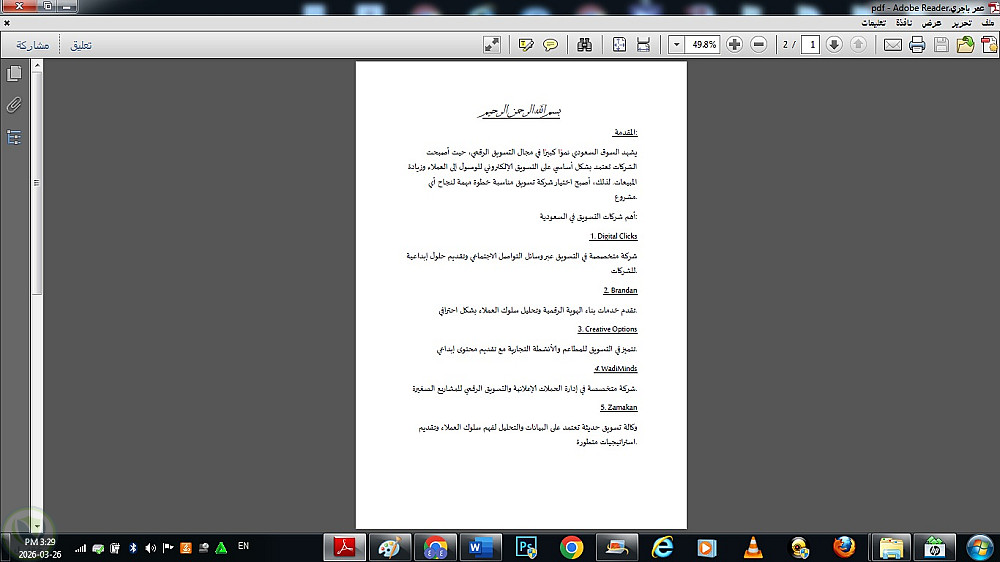Open the Chrome profile icon with two badges
The image size is (1000, 562).
435,547
